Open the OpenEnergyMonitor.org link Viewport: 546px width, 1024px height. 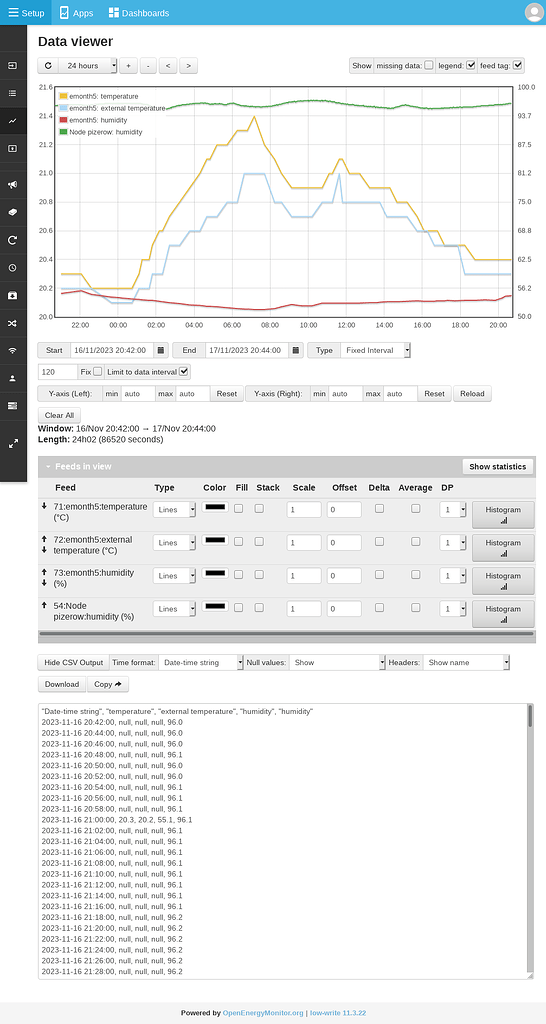point(263,1013)
